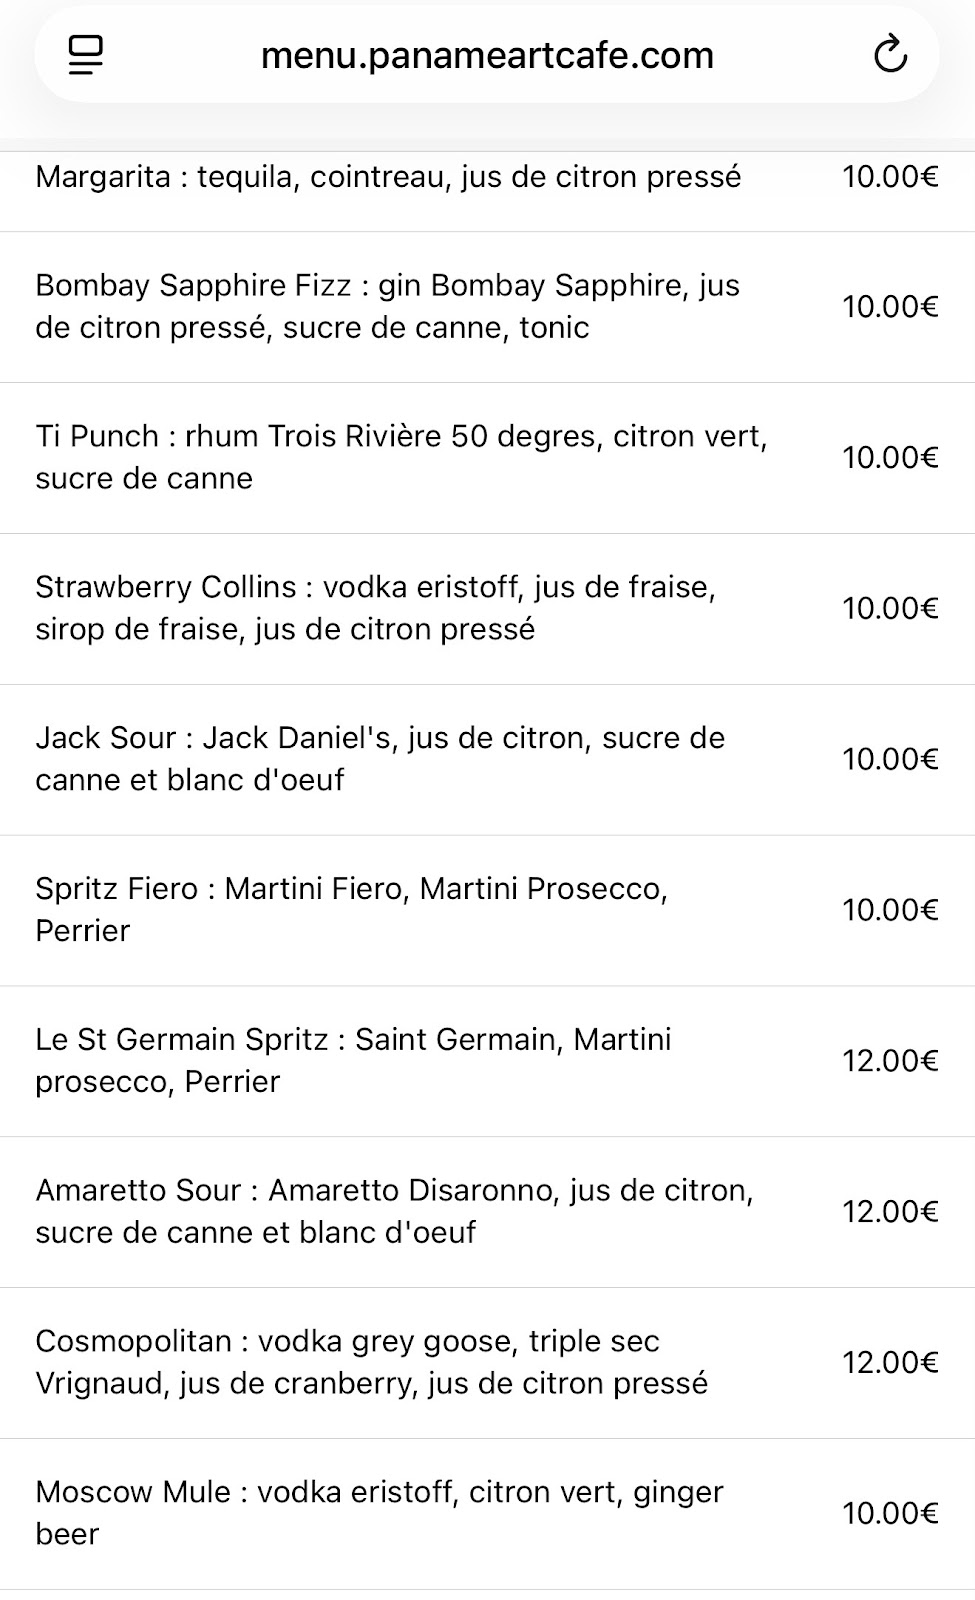Tap the 10.00€ price beside Ti Punch
The height and width of the screenshot is (1600, 975).
tap(890, 458)
